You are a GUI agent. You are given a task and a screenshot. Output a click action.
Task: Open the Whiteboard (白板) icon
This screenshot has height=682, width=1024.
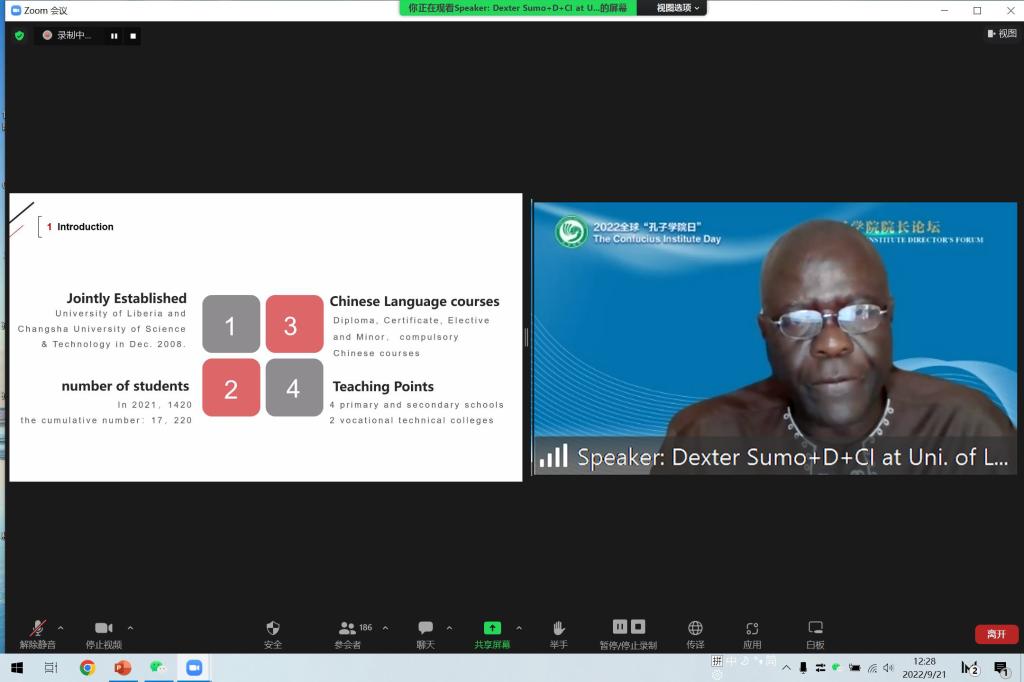815,629
